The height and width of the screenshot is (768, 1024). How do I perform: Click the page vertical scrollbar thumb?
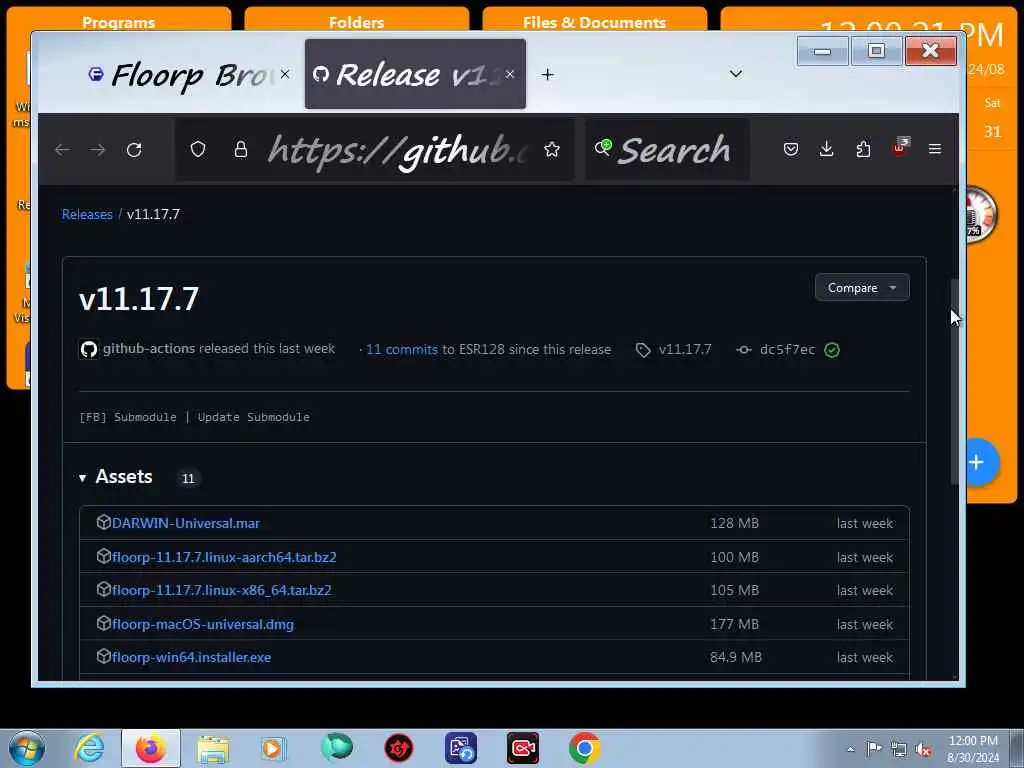tap(954, 381)
